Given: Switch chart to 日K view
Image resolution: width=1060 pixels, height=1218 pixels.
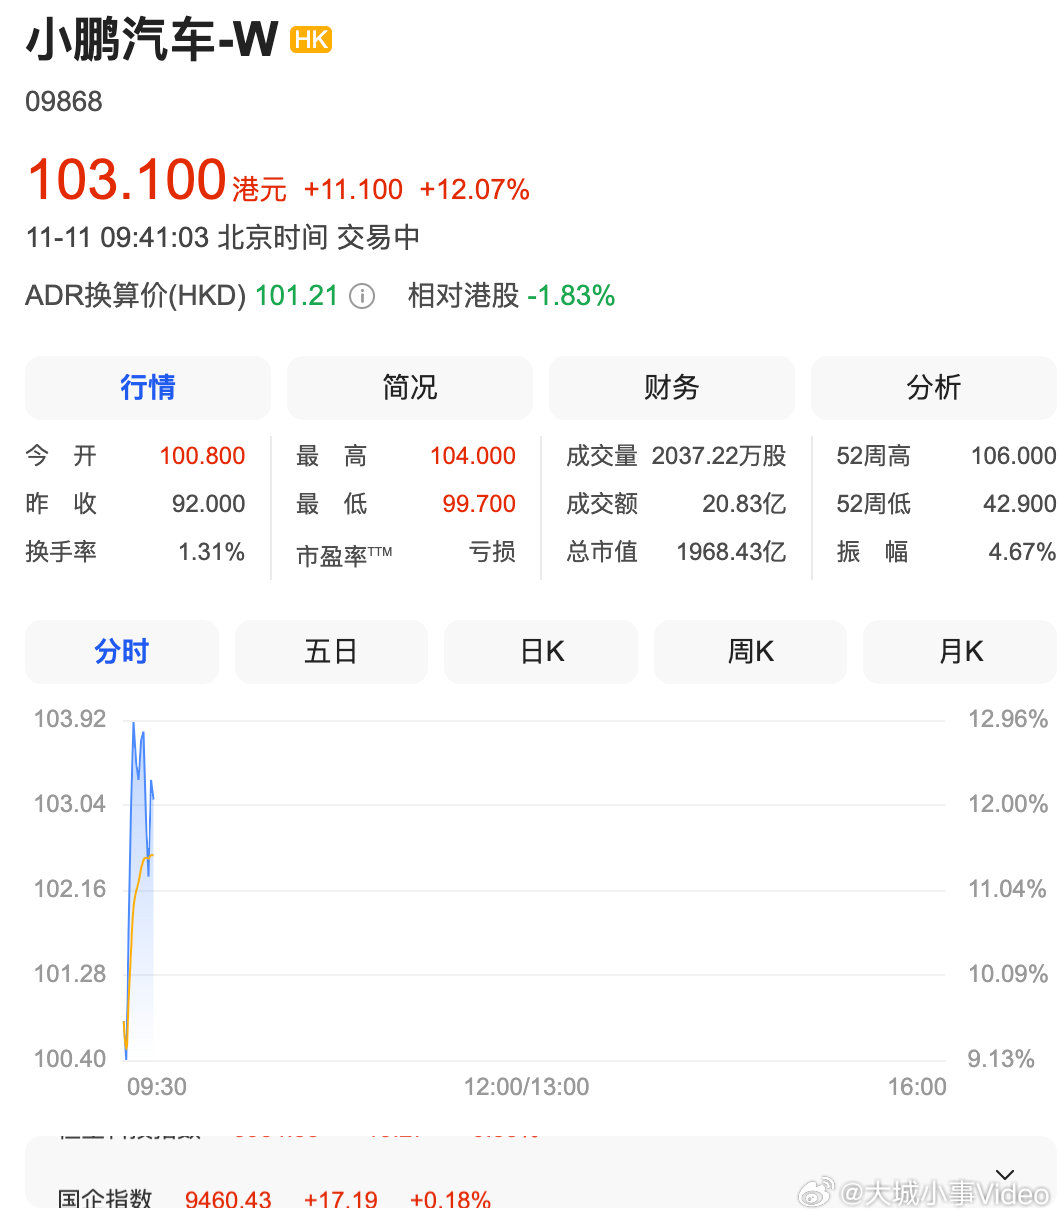Looking at the screenshot, I should point(540,651).
